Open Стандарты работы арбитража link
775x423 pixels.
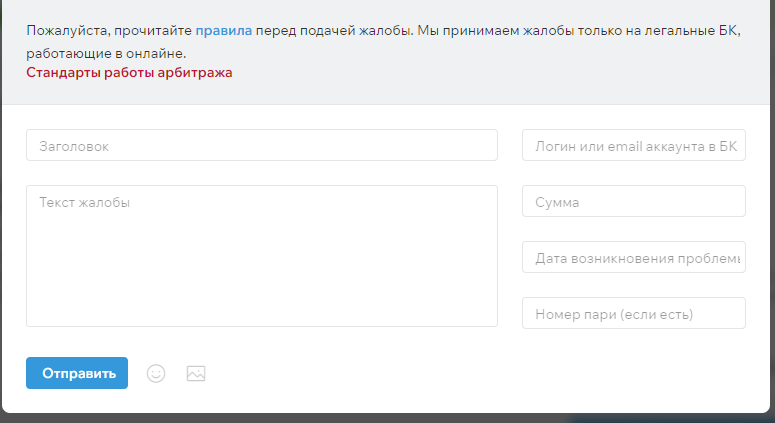(129, 73)
